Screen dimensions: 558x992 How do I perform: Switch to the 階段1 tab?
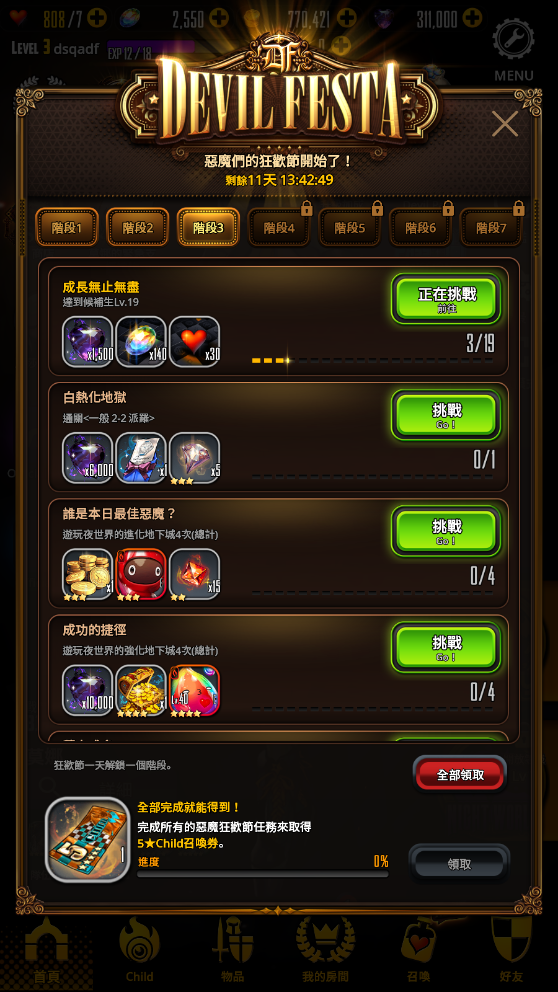[66, 227]
